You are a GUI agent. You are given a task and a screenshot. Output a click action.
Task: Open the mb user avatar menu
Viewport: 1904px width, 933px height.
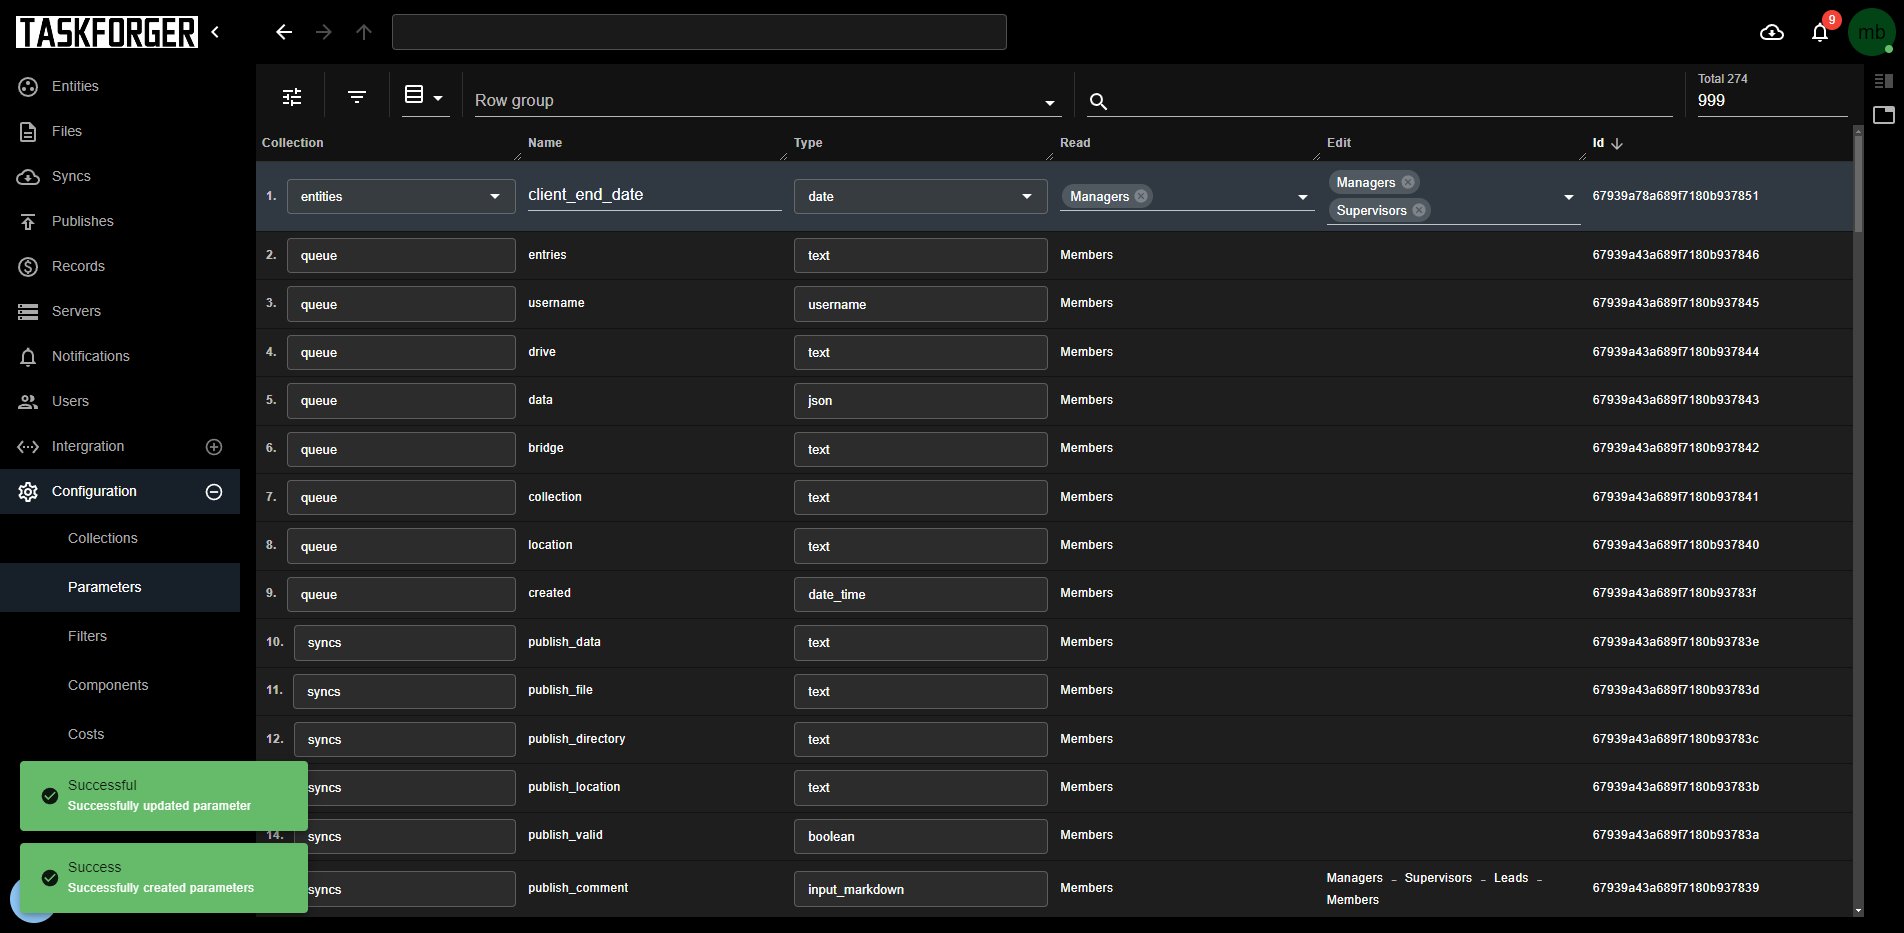click(1871, 32)
